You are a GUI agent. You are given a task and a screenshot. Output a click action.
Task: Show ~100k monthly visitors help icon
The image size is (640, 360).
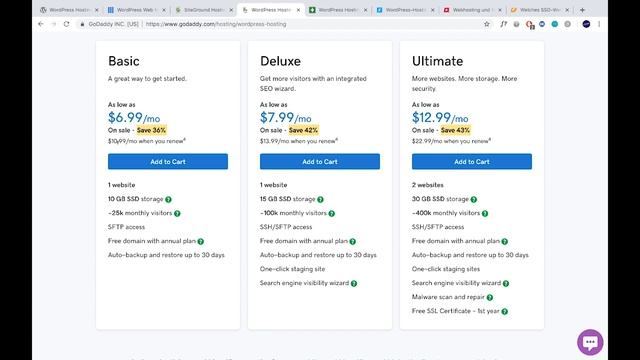click(x=332, y=213)
